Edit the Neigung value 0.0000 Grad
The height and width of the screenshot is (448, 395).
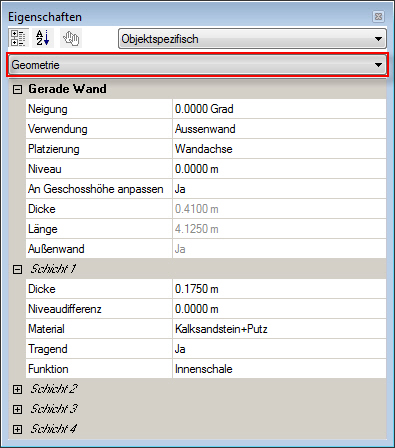click(x=279, y=109)
